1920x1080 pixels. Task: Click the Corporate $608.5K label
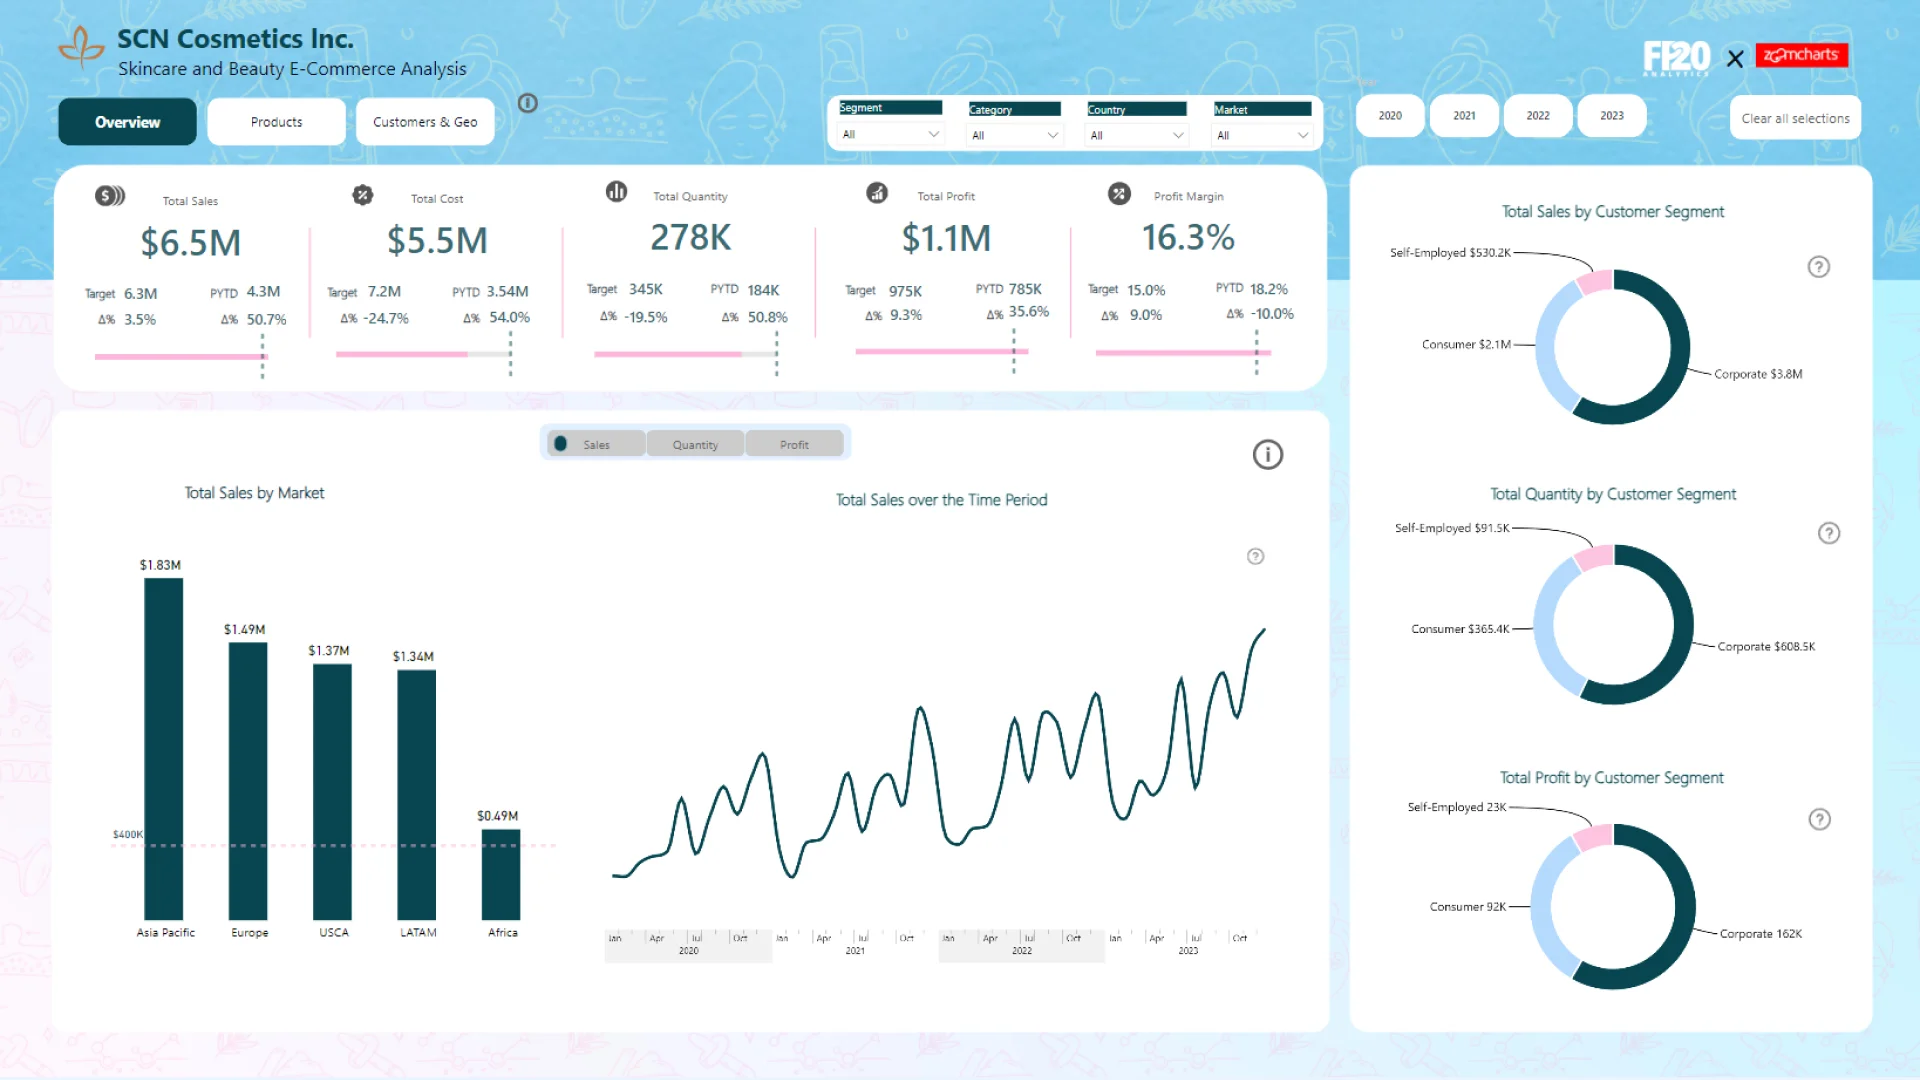coord(1766,647)
